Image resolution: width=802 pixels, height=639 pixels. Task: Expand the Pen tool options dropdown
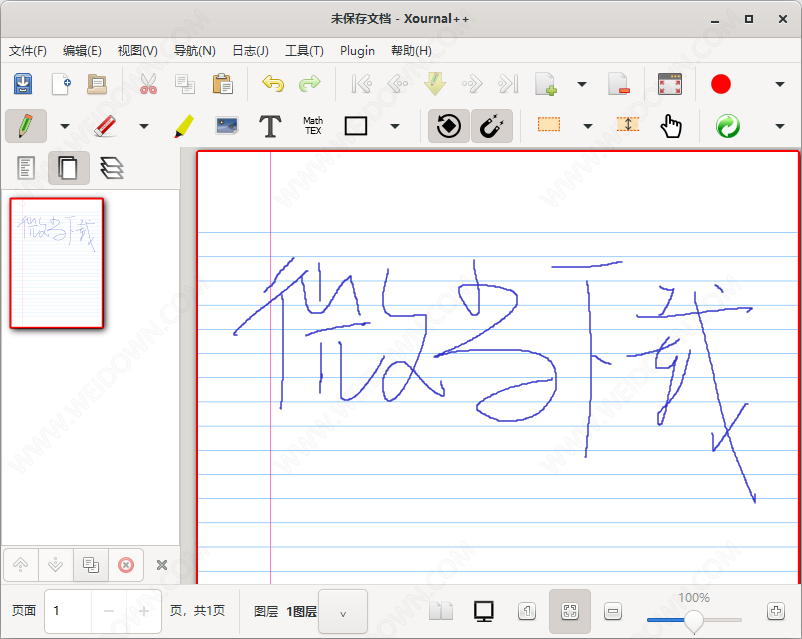(x=65, y=126)
